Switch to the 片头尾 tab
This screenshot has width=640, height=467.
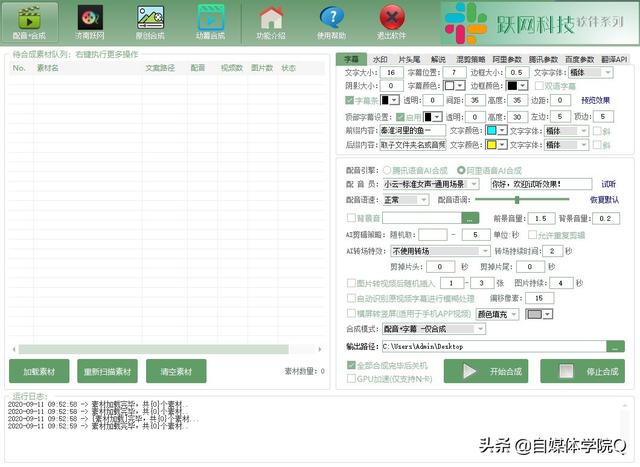409,59
